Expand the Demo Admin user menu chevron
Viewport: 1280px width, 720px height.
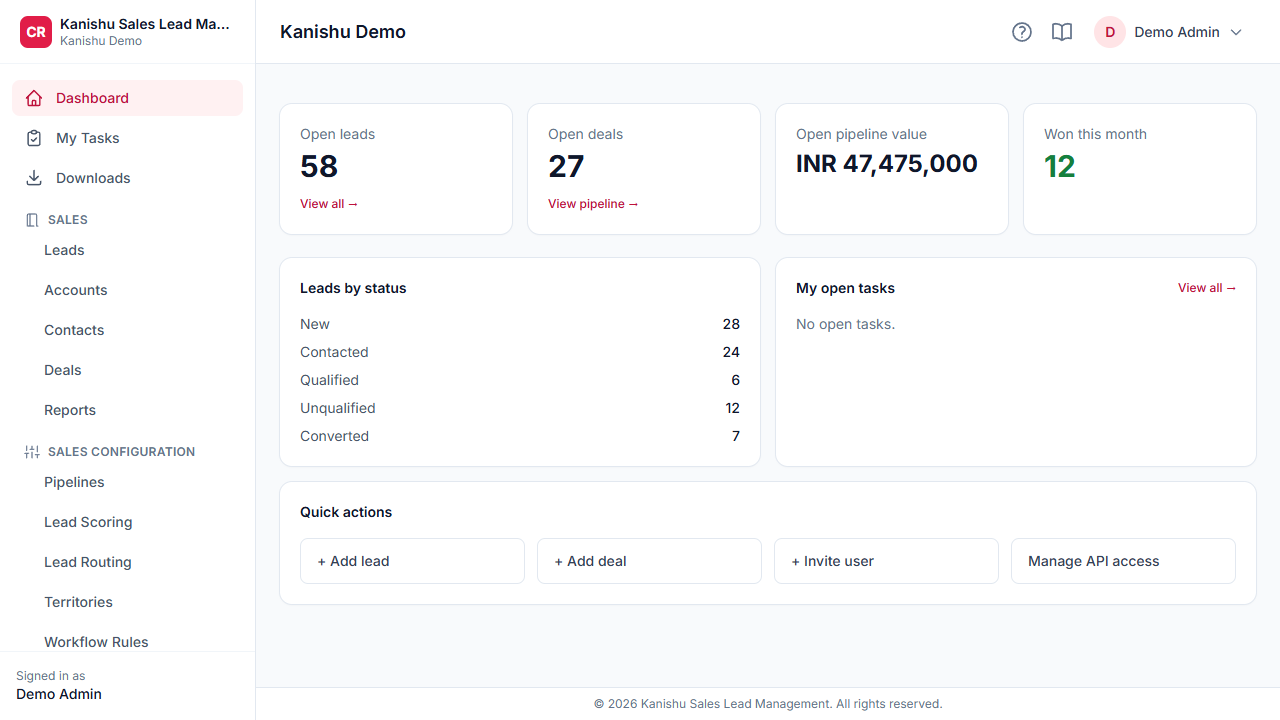1236,32
